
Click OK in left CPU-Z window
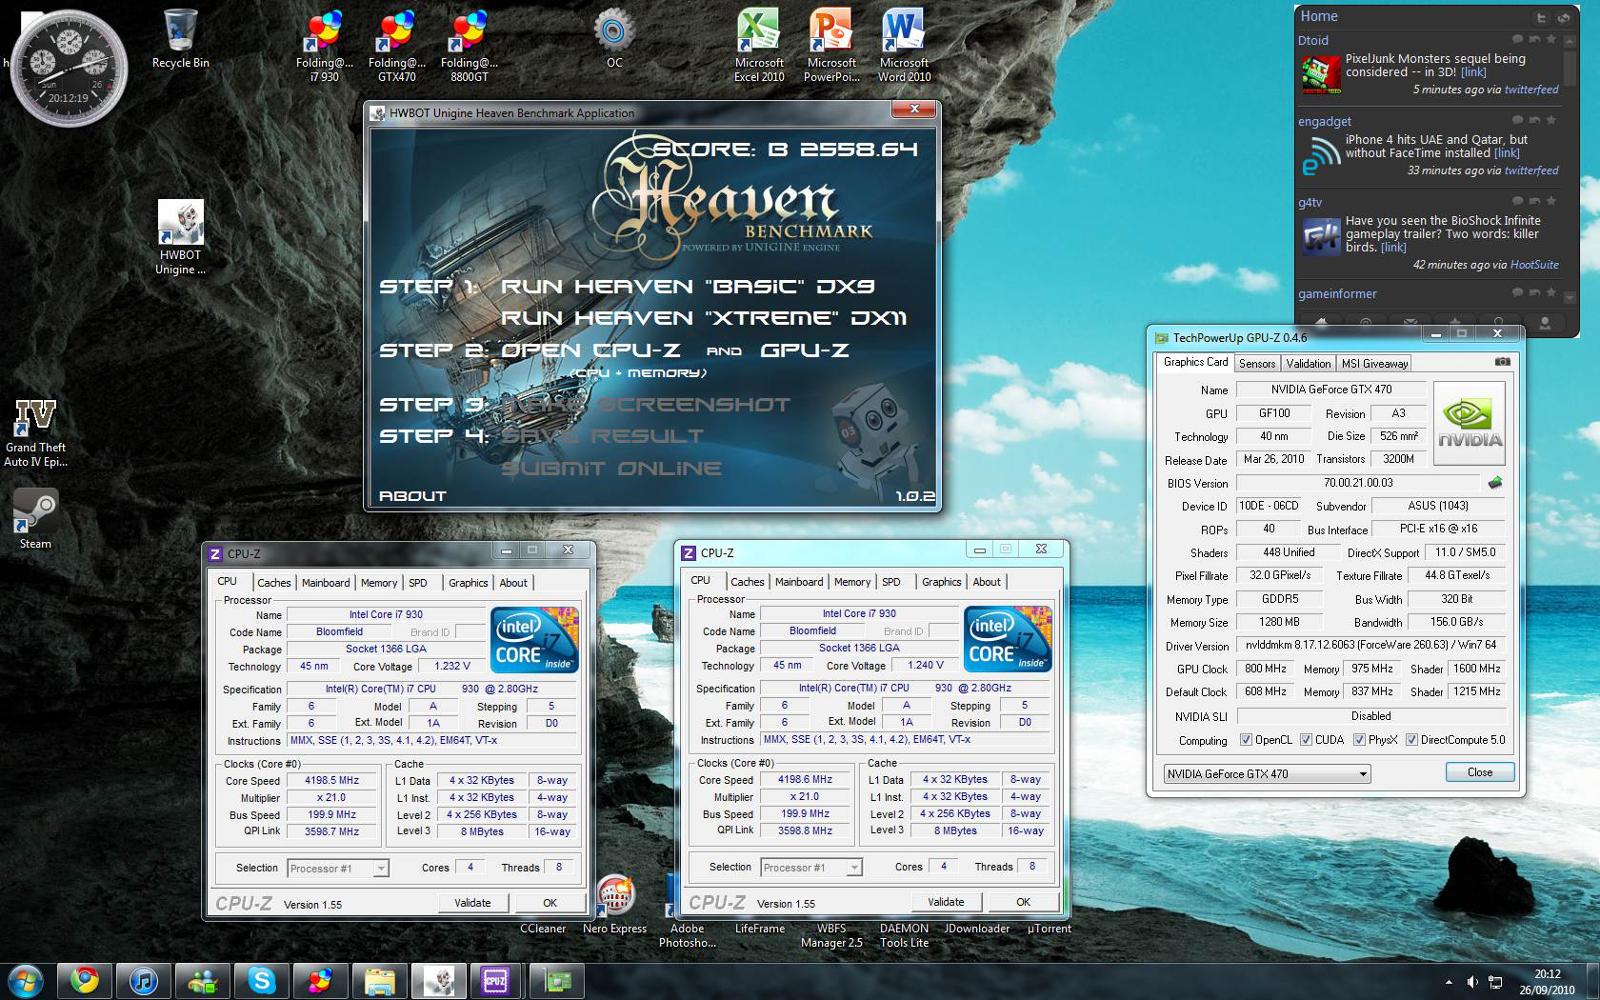click(550, 903)
